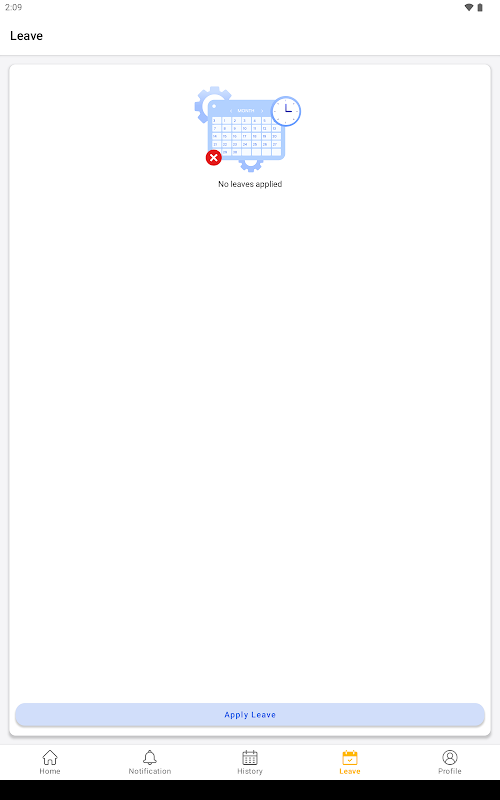
Task: Click the red X badge on the calendar illustration
Action: click(x=213, y=158)
